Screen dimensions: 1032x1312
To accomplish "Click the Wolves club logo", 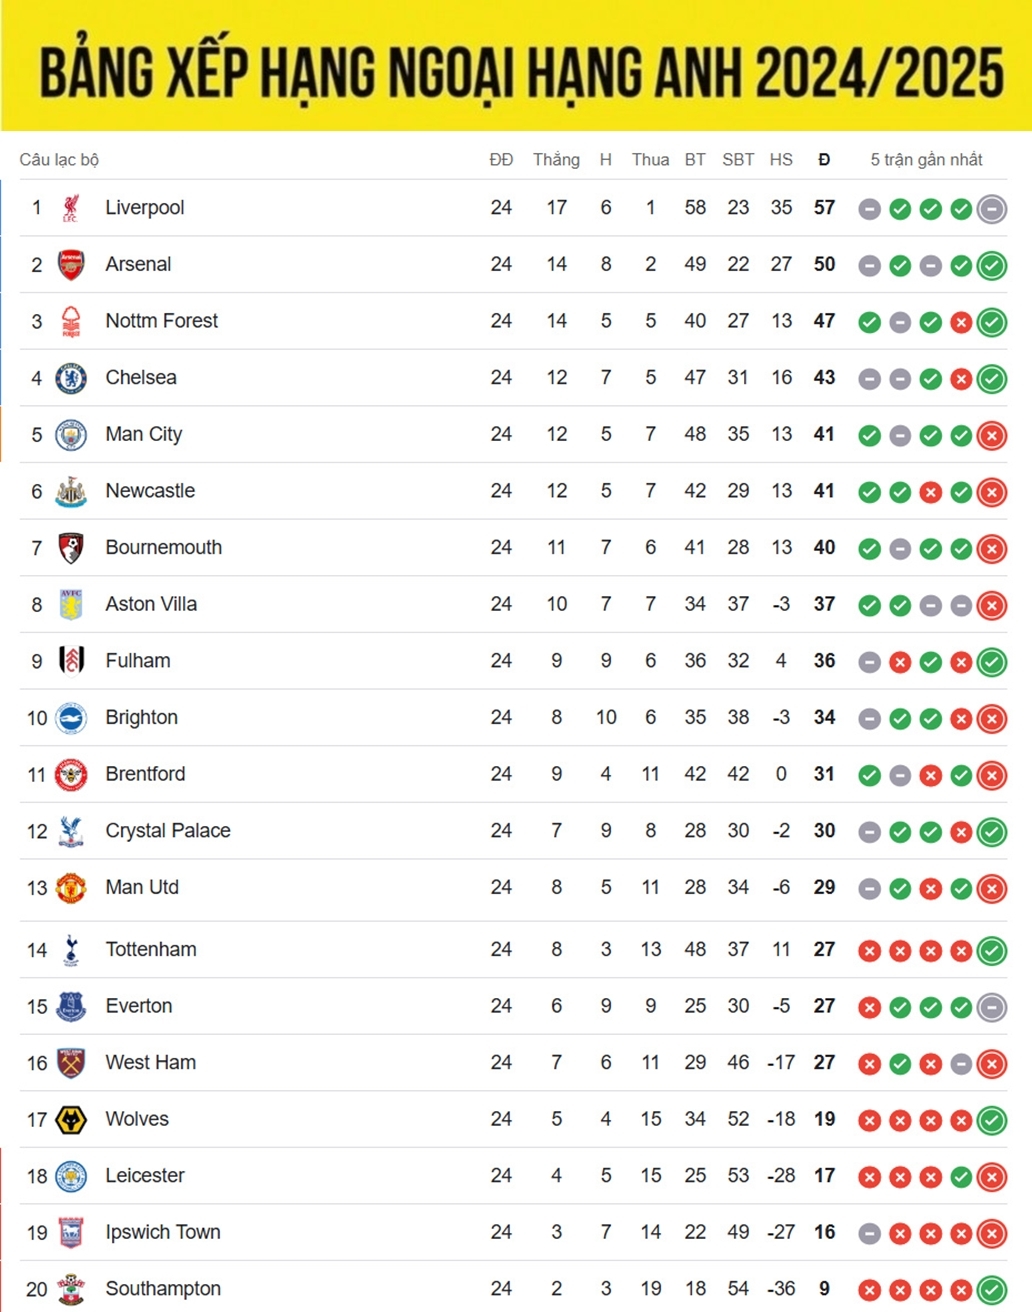I will (71, 1120).
